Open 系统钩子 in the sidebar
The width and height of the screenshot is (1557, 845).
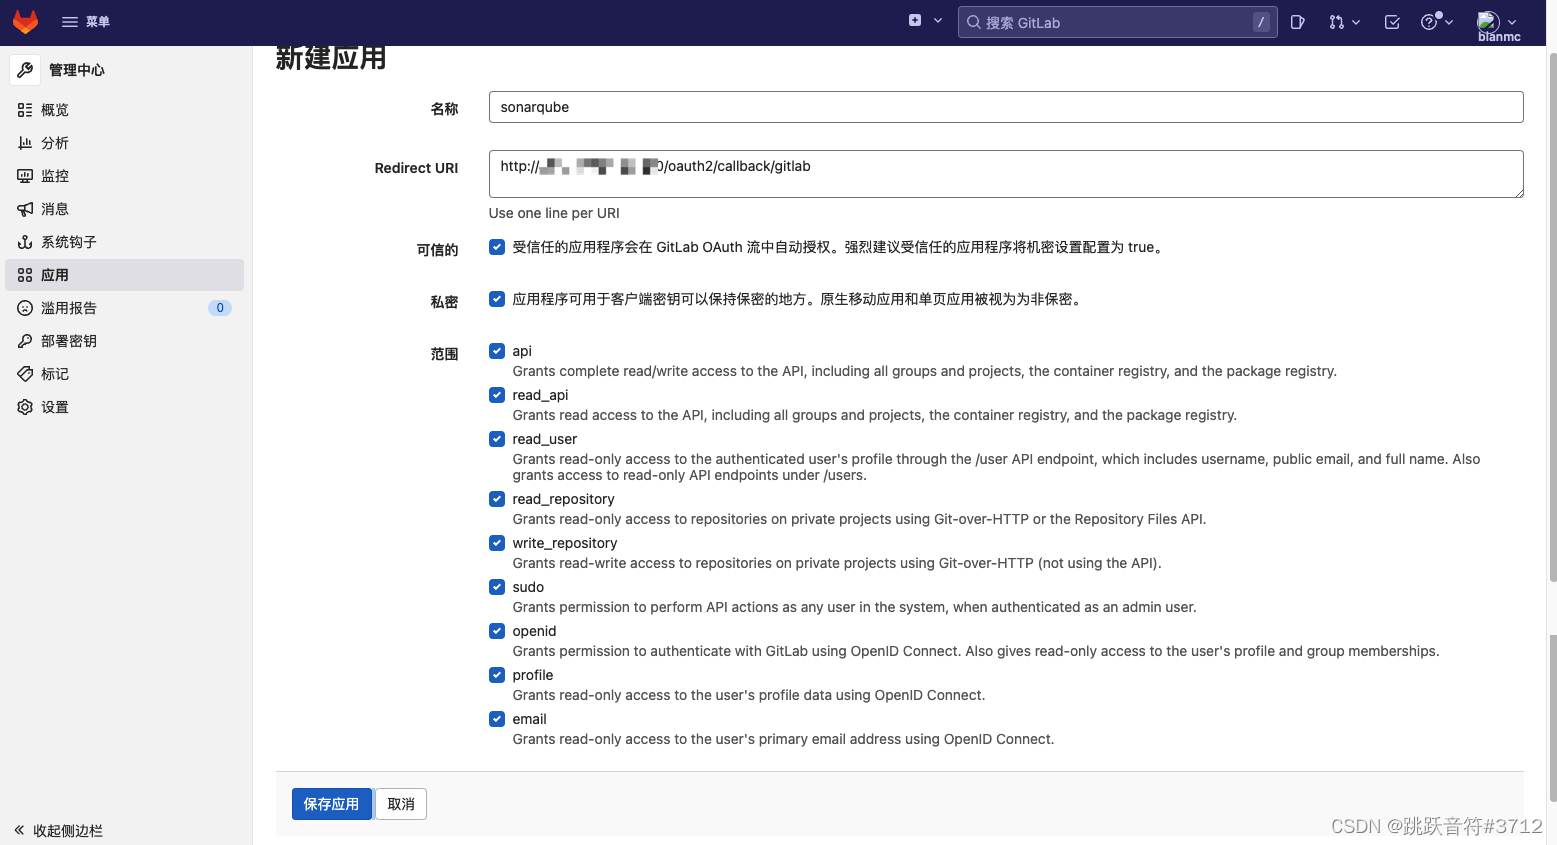tap(125, 242)
